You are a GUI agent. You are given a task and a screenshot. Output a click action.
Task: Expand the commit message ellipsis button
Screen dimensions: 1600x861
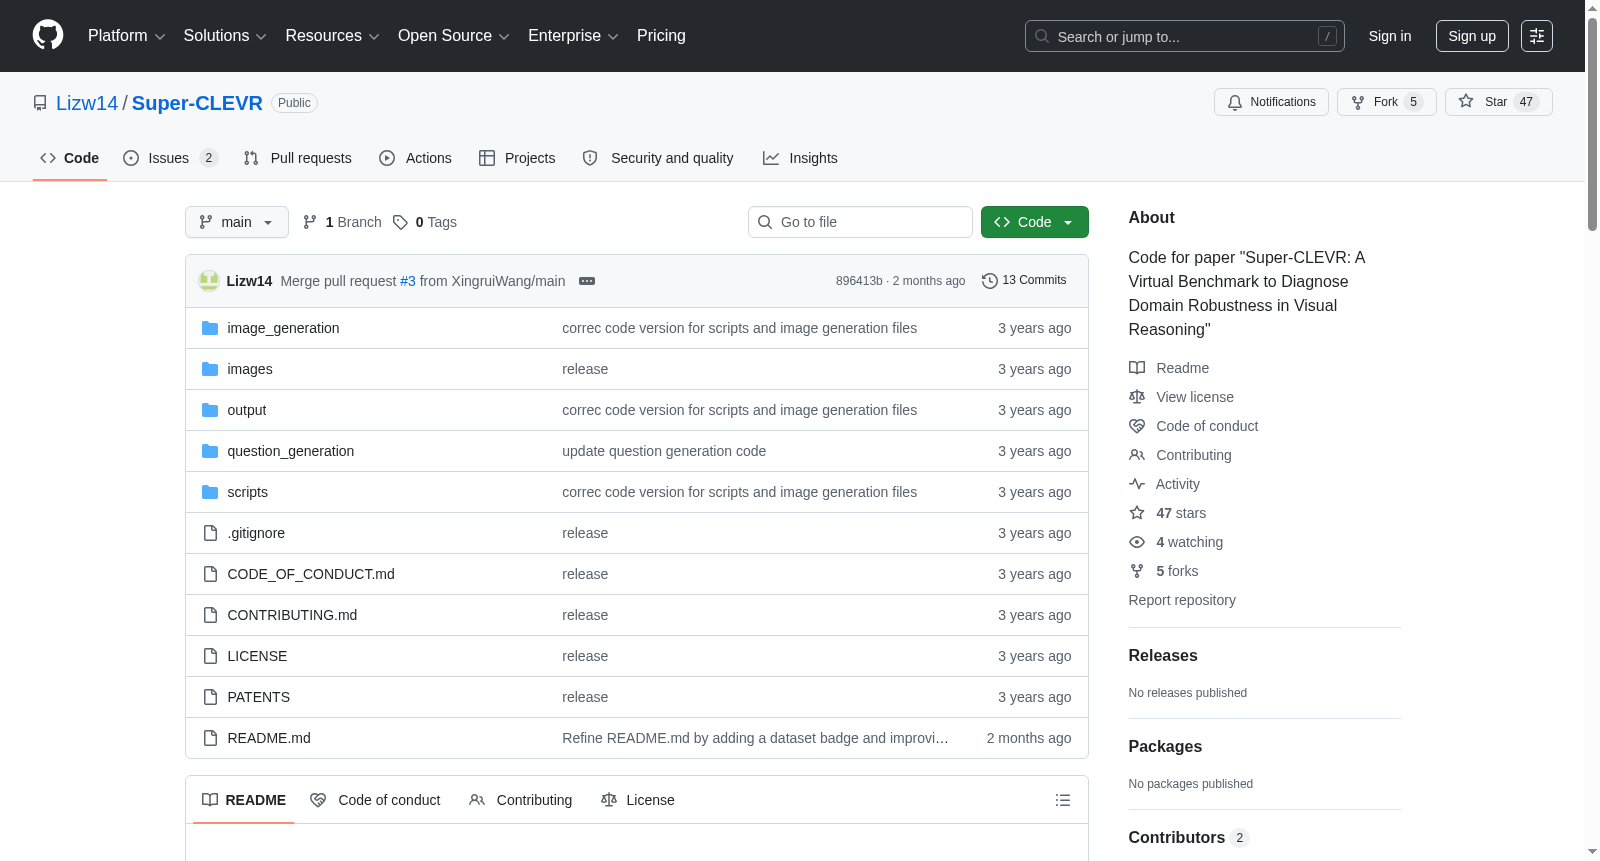click(x=587, y=281)
